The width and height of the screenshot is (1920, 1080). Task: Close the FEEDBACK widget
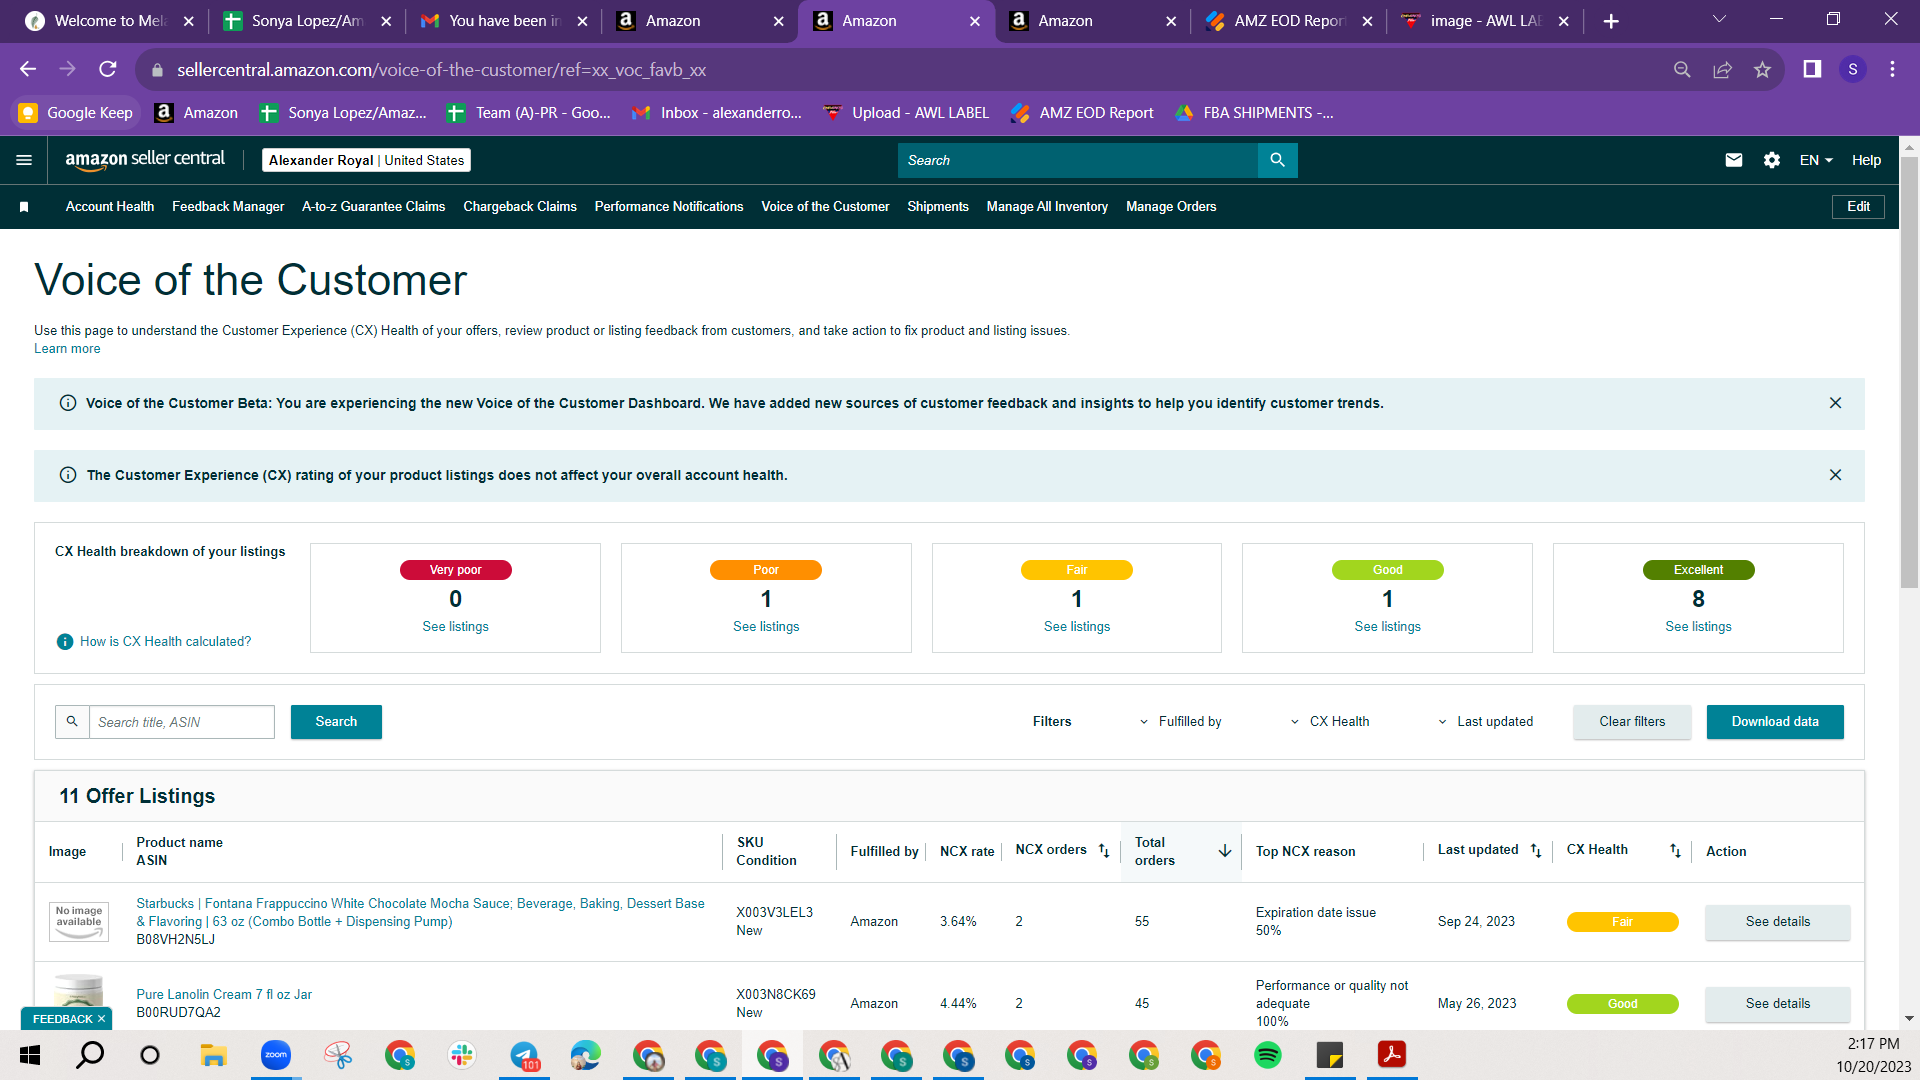[x=101, y=1019]
